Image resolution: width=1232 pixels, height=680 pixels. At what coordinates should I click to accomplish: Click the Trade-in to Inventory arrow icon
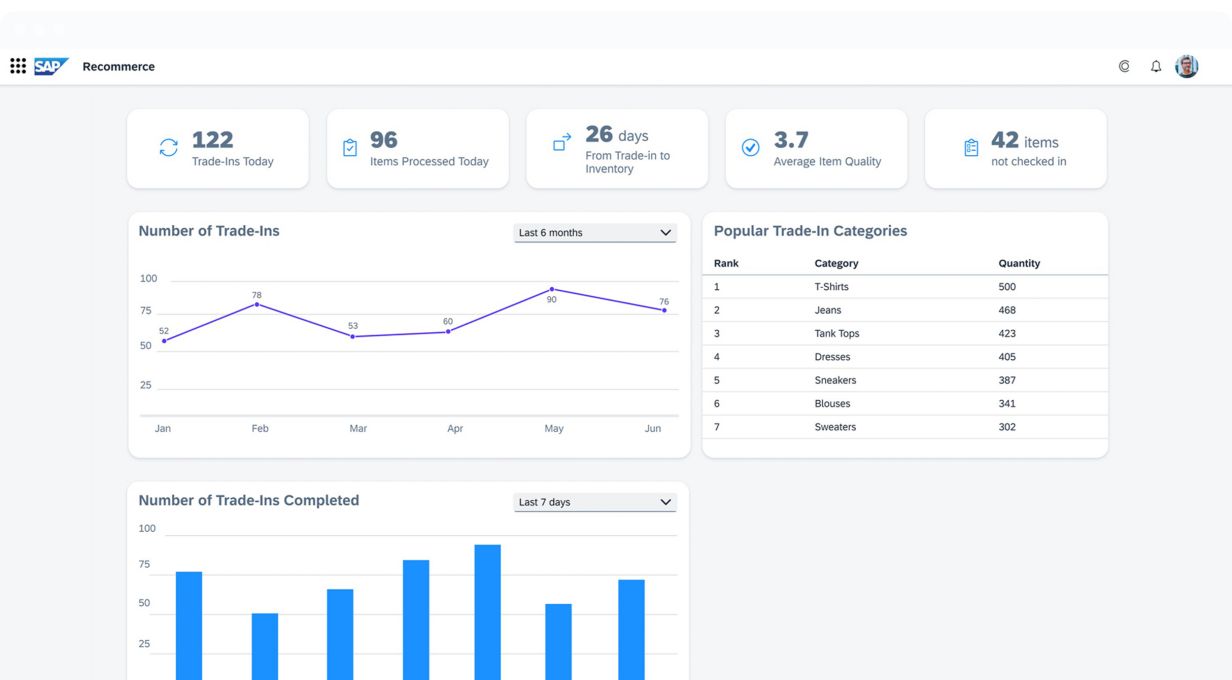(562, 143)
